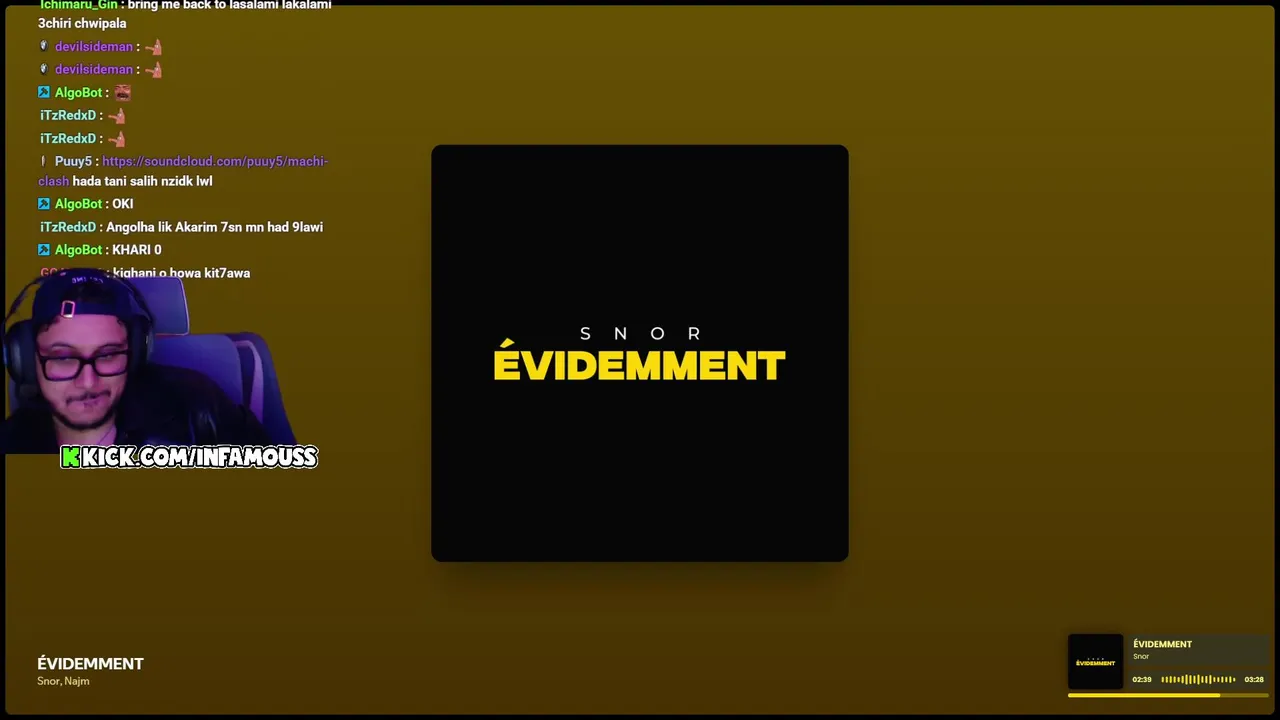
Task: Click AlgoBot's badge icon beside 'KHARI 0'
Action: pyautogui.click(x=44, y=250)
